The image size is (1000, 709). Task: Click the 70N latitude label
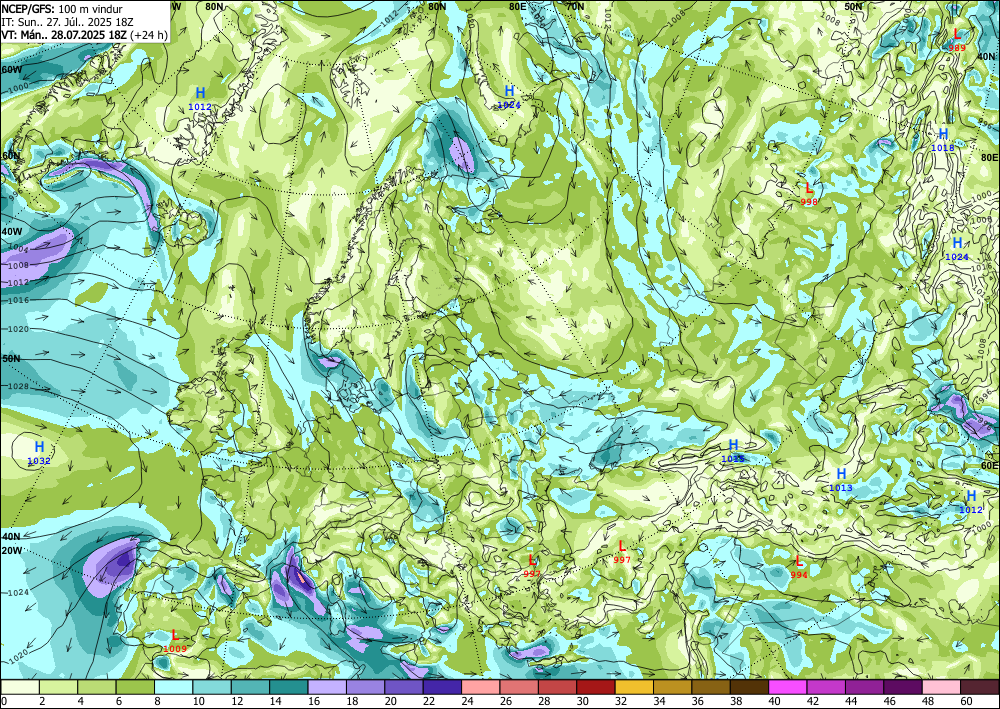point(575,6)
